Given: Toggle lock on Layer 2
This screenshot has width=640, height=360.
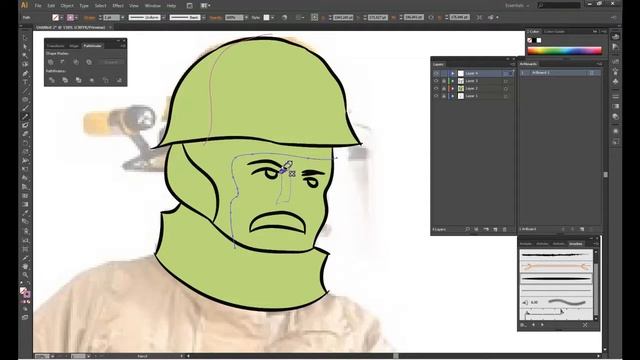Looking at the screenshot, I should coord(444,88).
